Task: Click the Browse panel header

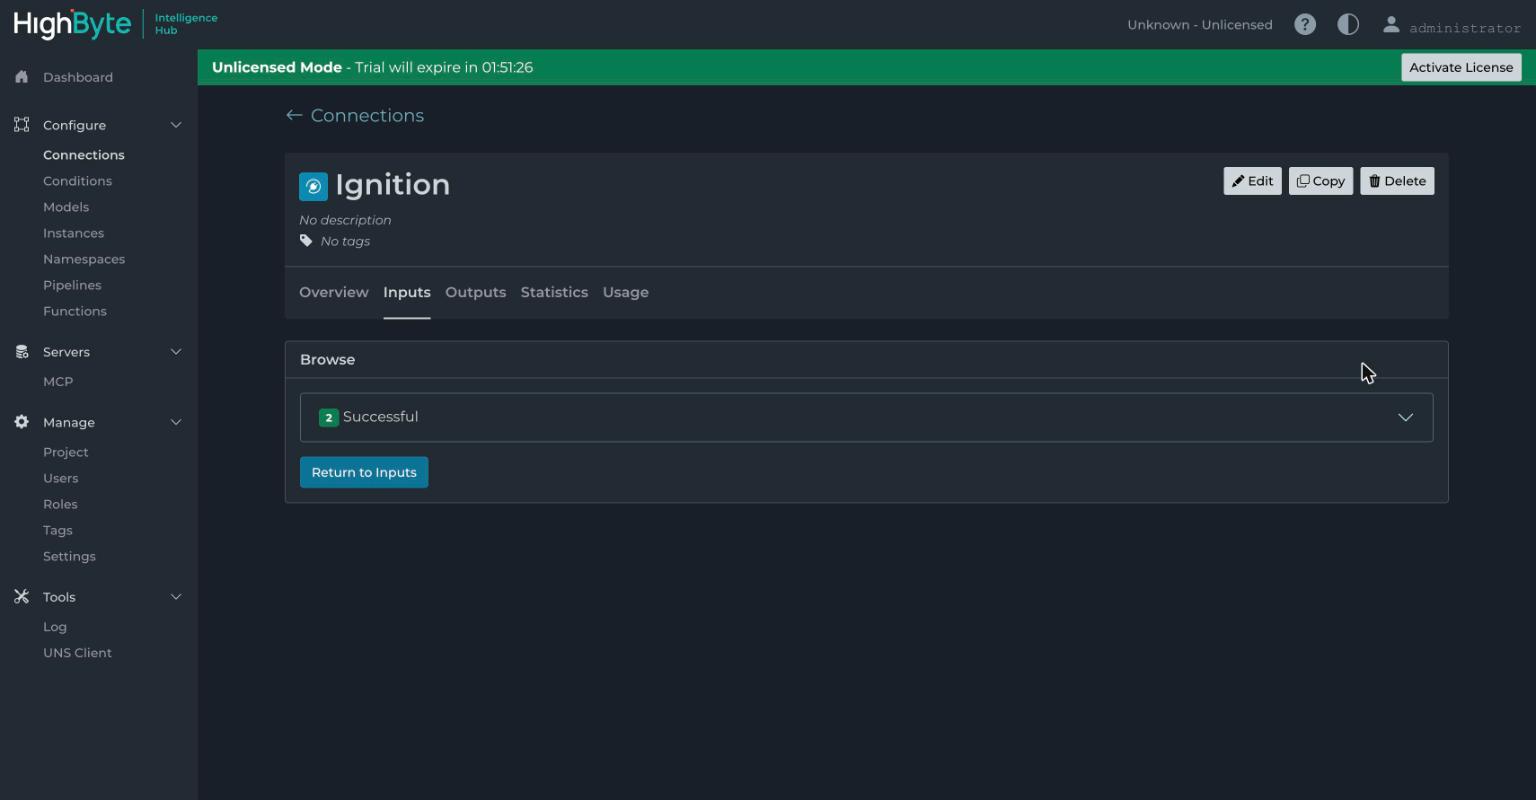Action: click(x=867, y=360)
